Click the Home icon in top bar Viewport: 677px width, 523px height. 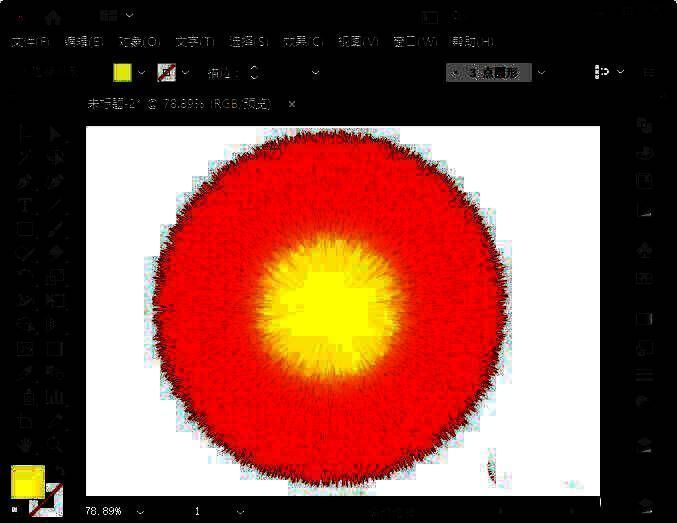coord(53,17)
